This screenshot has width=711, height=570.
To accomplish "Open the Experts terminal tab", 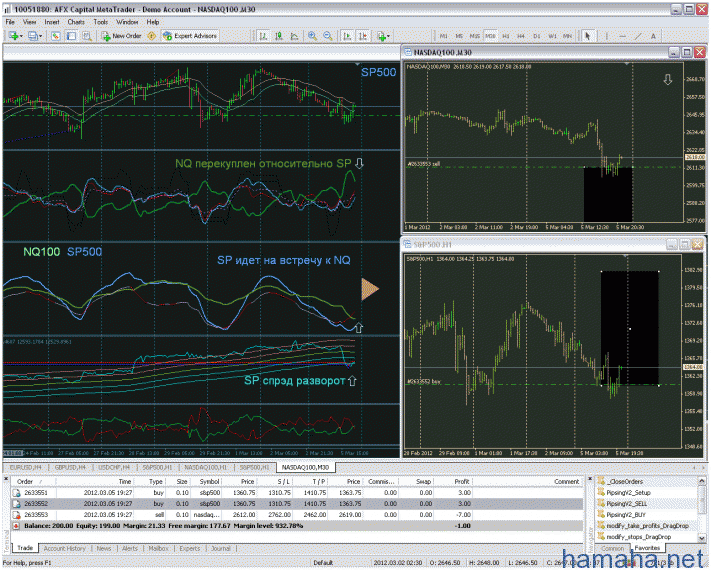I will pyautogui.click(x=190, y=548).
